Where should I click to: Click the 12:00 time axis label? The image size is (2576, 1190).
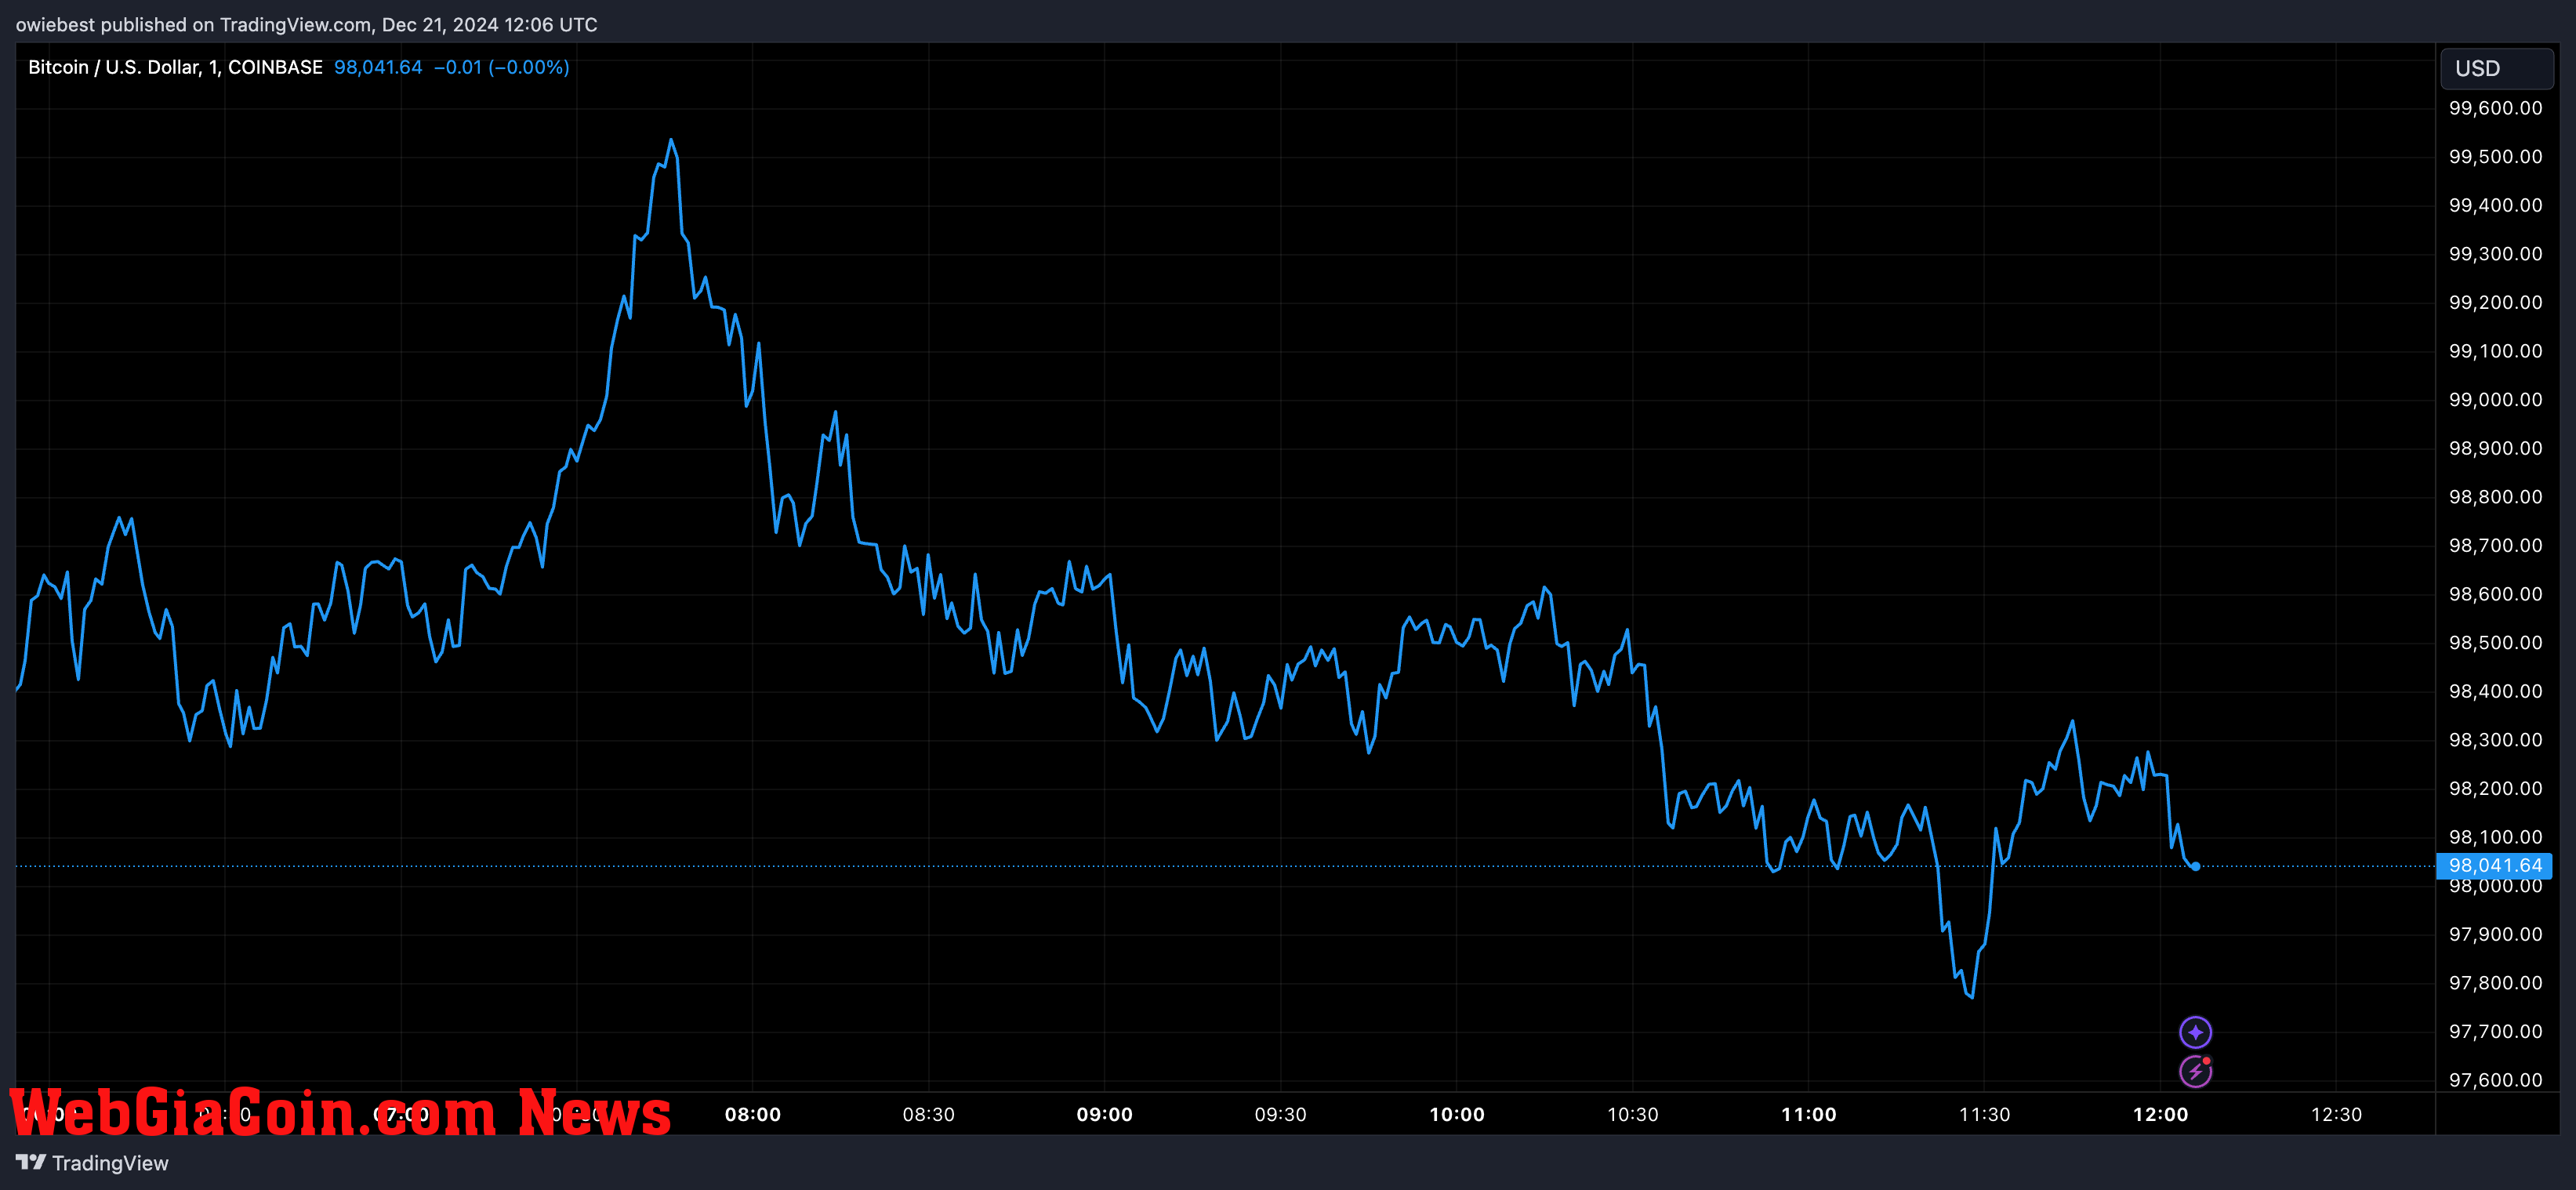point(2160,1114)
